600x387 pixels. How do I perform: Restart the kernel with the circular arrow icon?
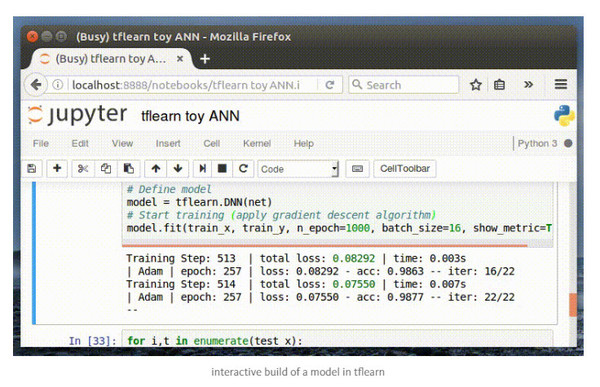pos(243,168)
